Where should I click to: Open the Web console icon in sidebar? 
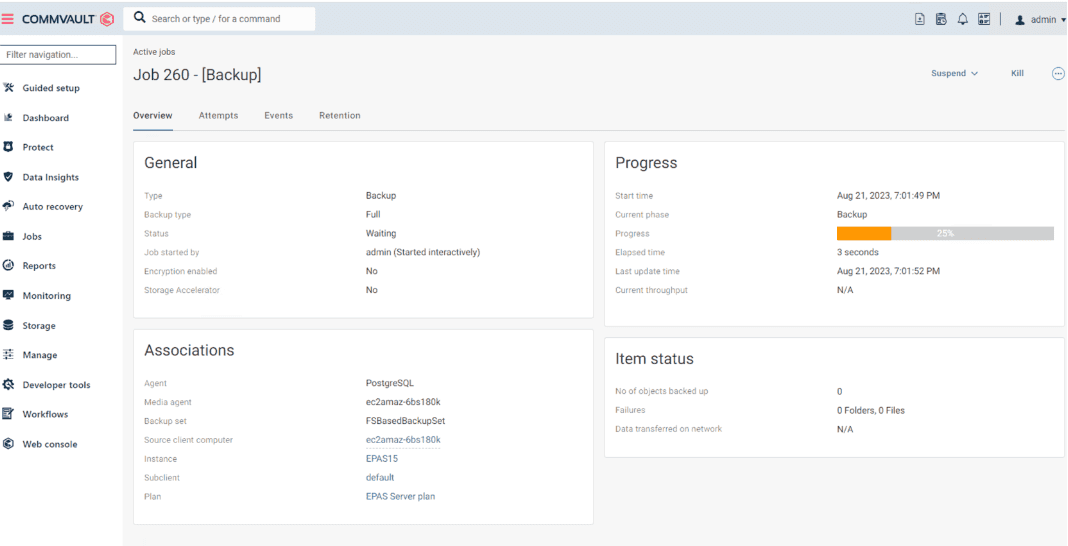pyautogui.click(x=9, y=444)
